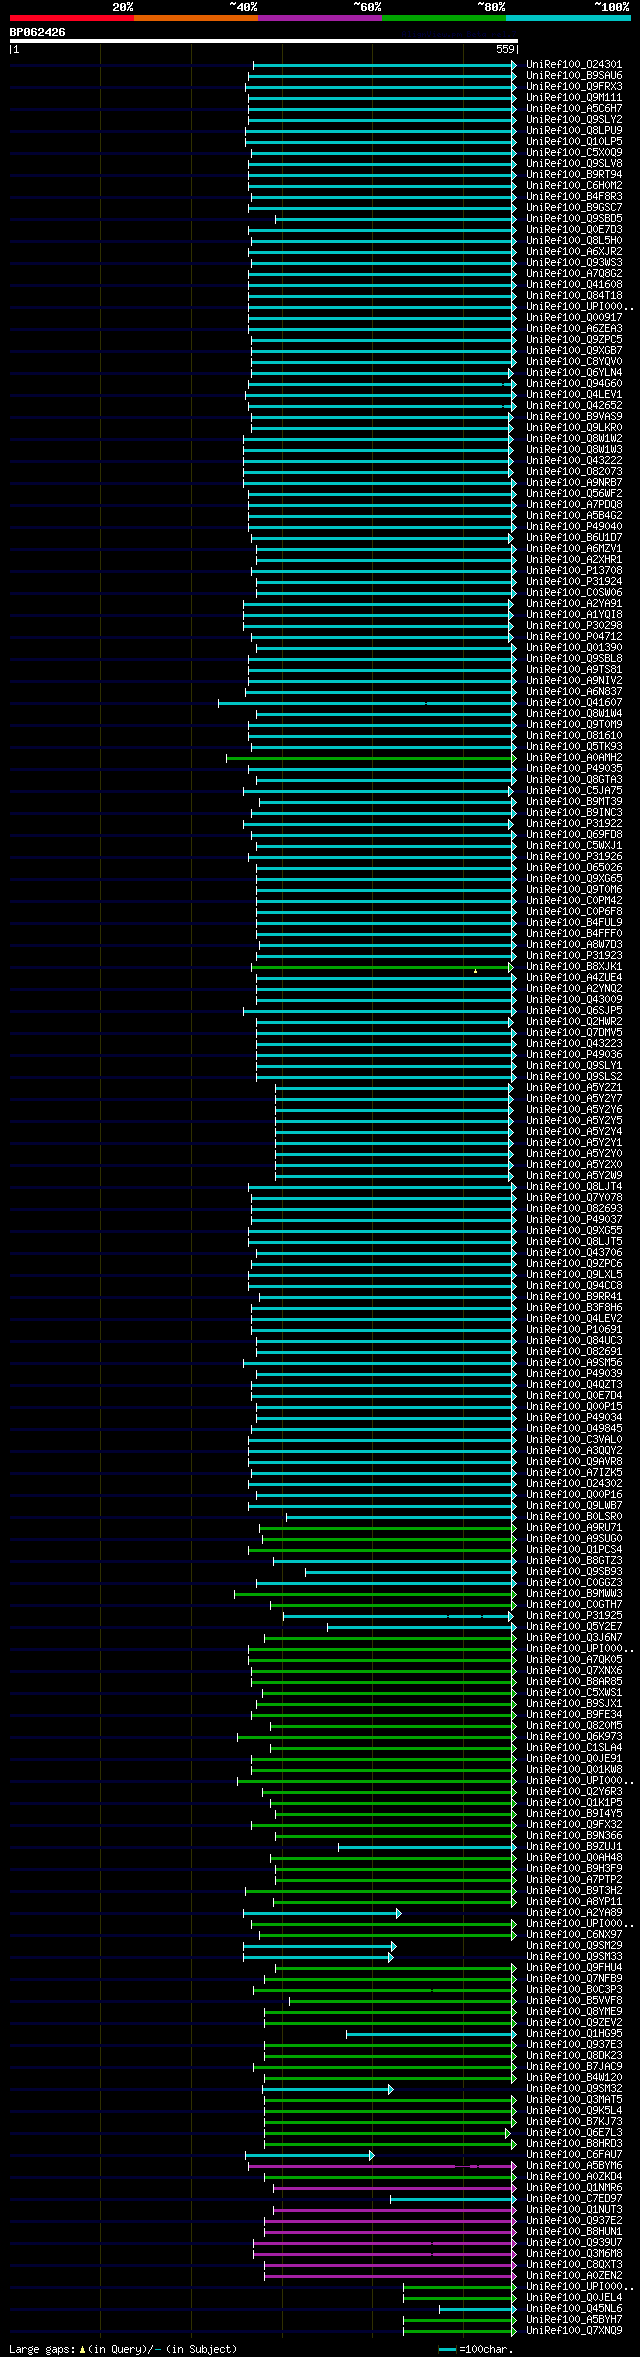Select hit label UniRef100_B9SAU6
Screen dimensions: 640x2357
tap(574, 76)
